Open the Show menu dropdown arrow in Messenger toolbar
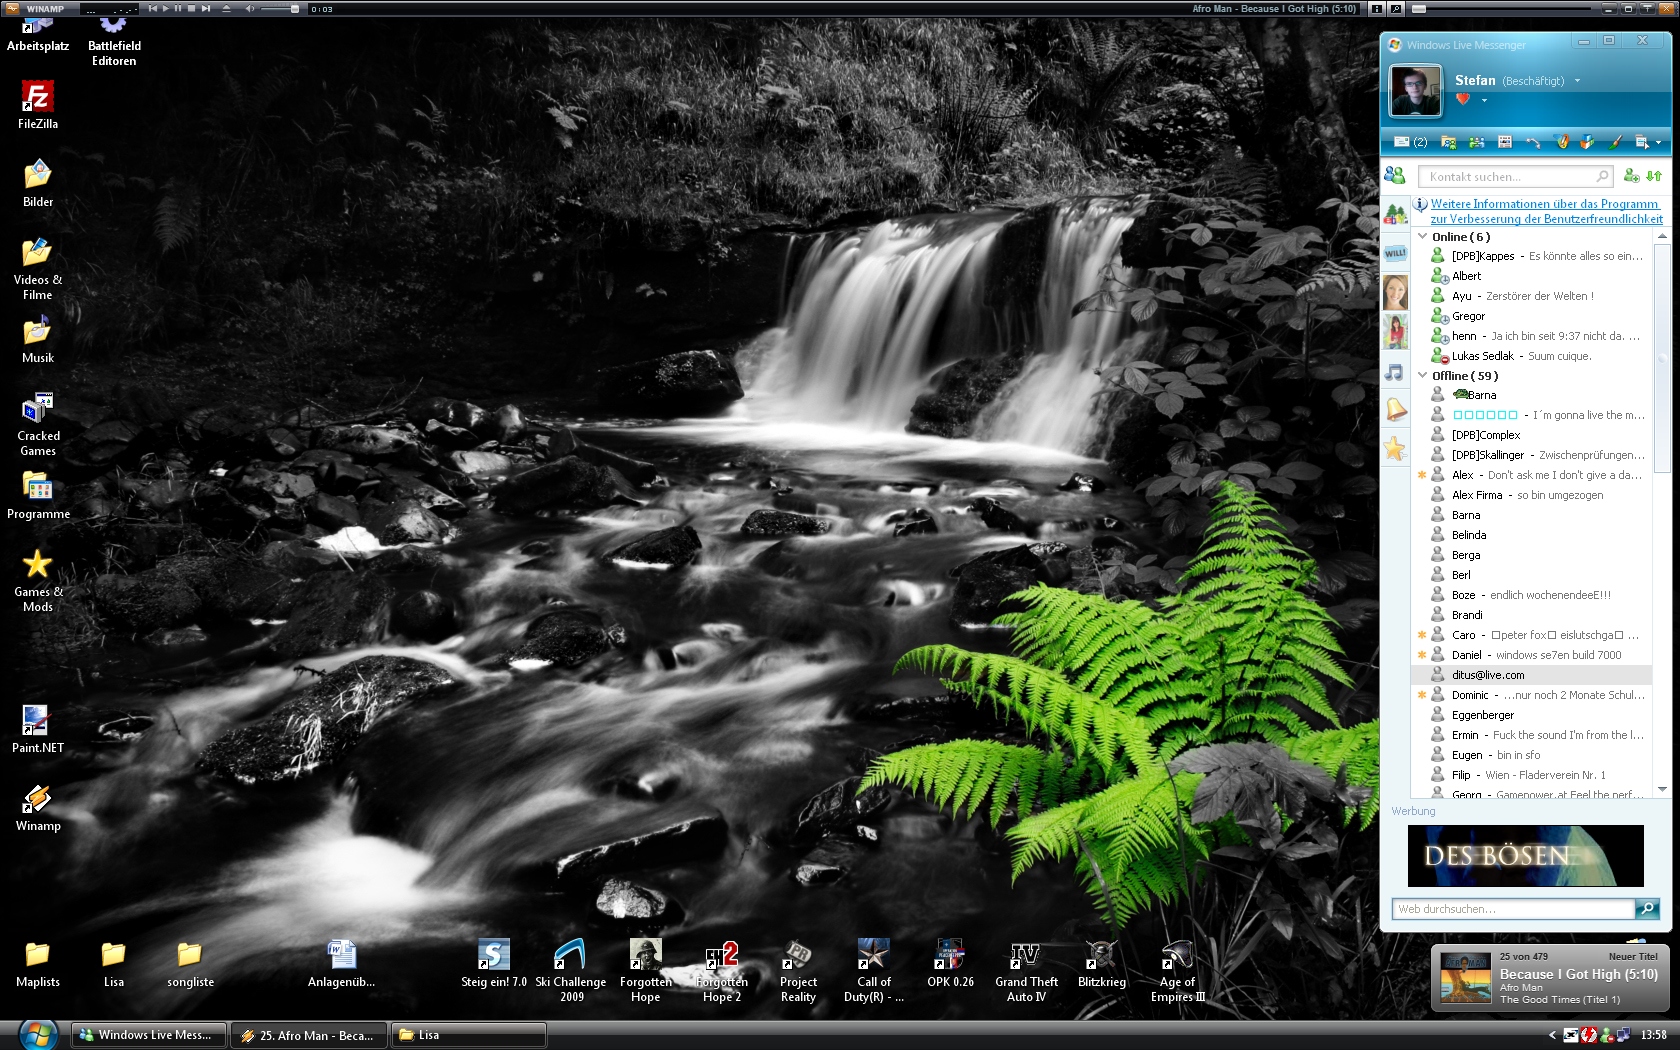 tap(1658, 142)
